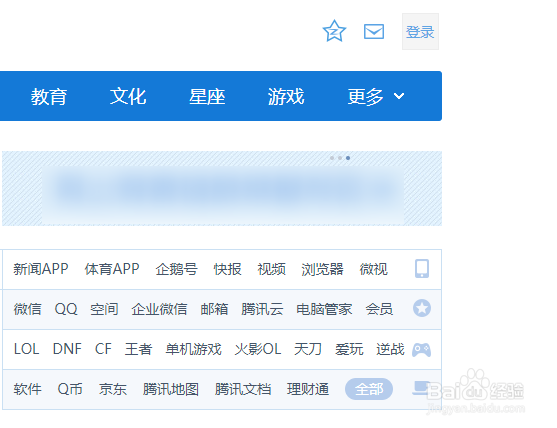
Task: Open the 会员 link
Action: pyautogui.click(x=379, y=309)
